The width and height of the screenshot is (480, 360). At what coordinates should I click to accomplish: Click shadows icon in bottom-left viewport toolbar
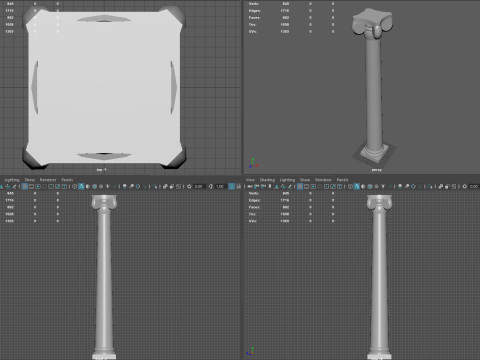click(x=114, y=187)
